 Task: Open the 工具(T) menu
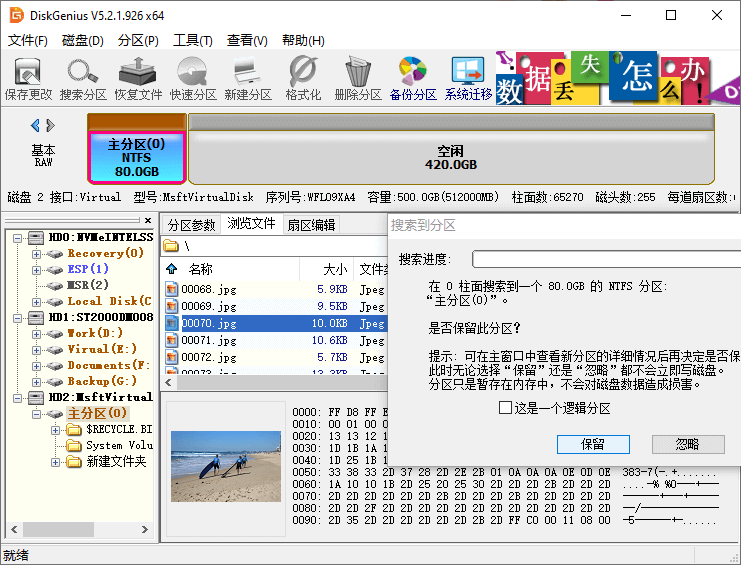point(192,41)
